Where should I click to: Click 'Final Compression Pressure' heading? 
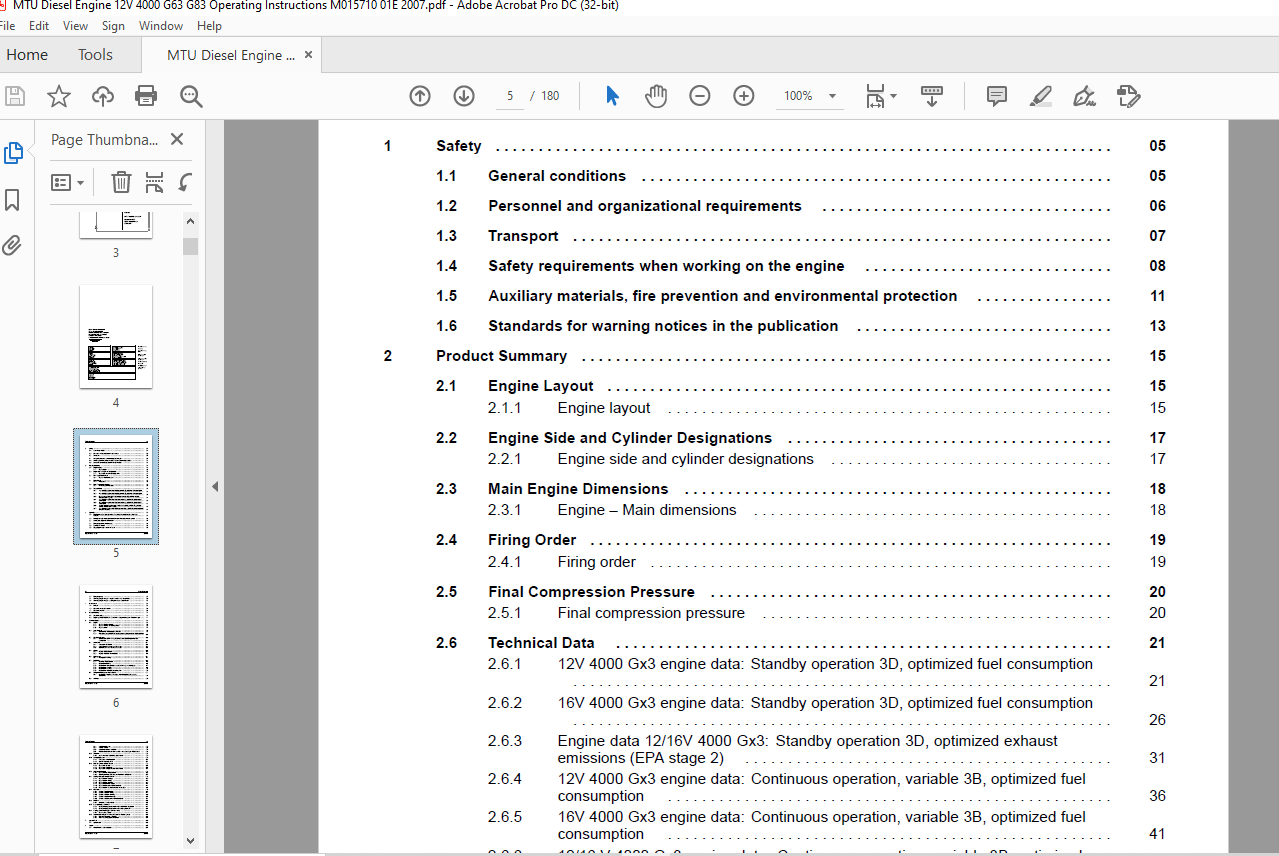pyautogui.click(x=591, y=592)
